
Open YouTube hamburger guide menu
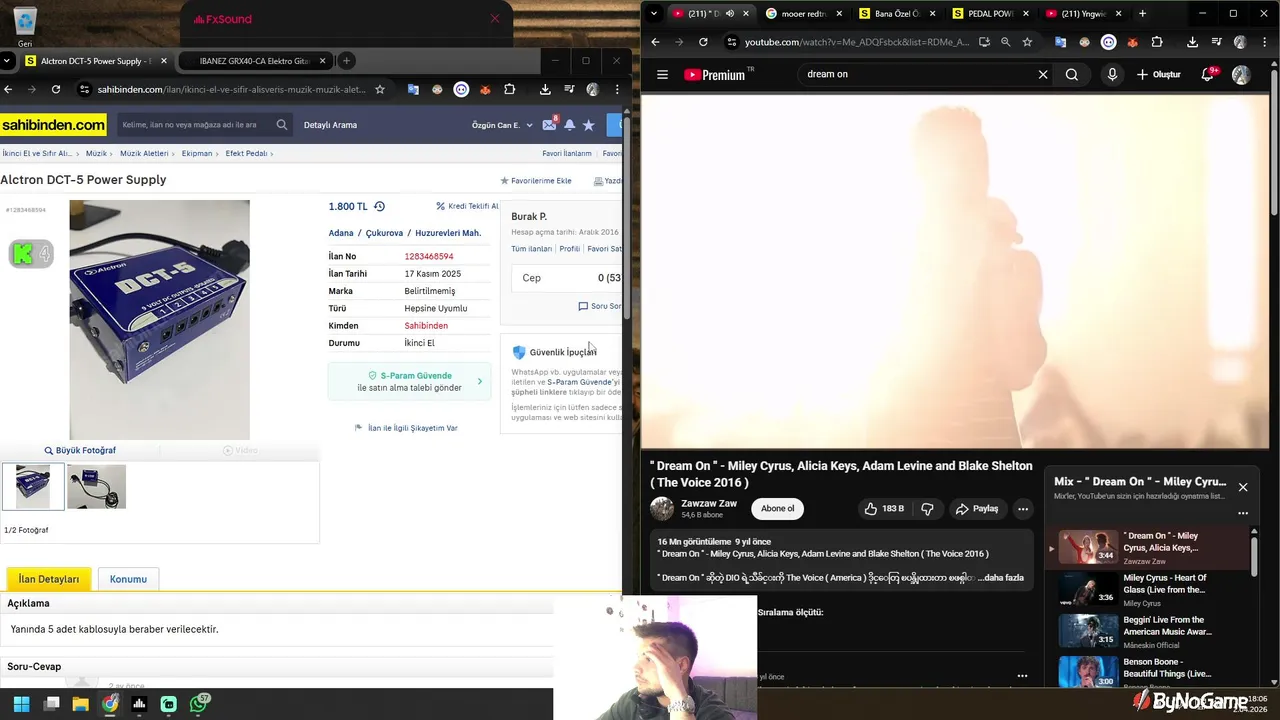[x=662, y=74]
